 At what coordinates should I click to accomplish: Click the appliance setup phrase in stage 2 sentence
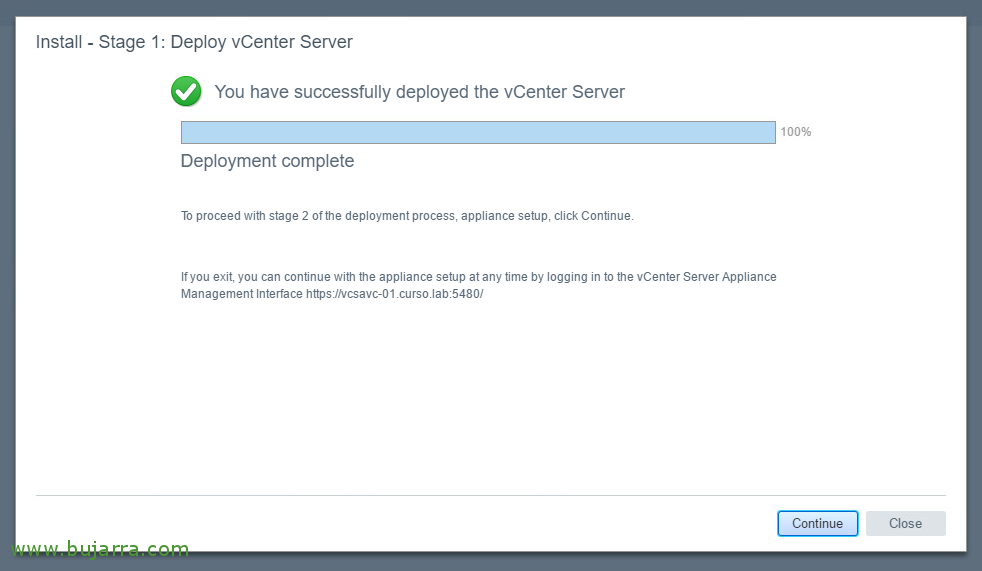[505, 216]
